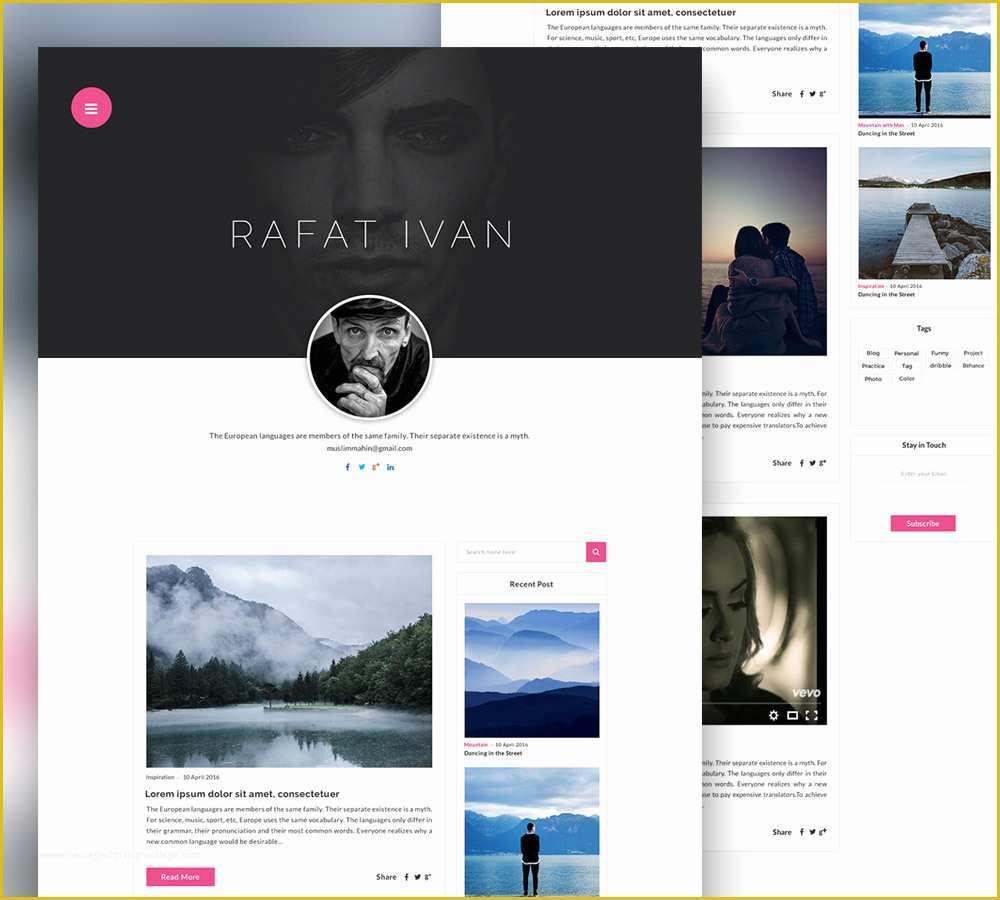
Task: Click the muslimmahin@gmail.com email address
Action: pos(369,448)
